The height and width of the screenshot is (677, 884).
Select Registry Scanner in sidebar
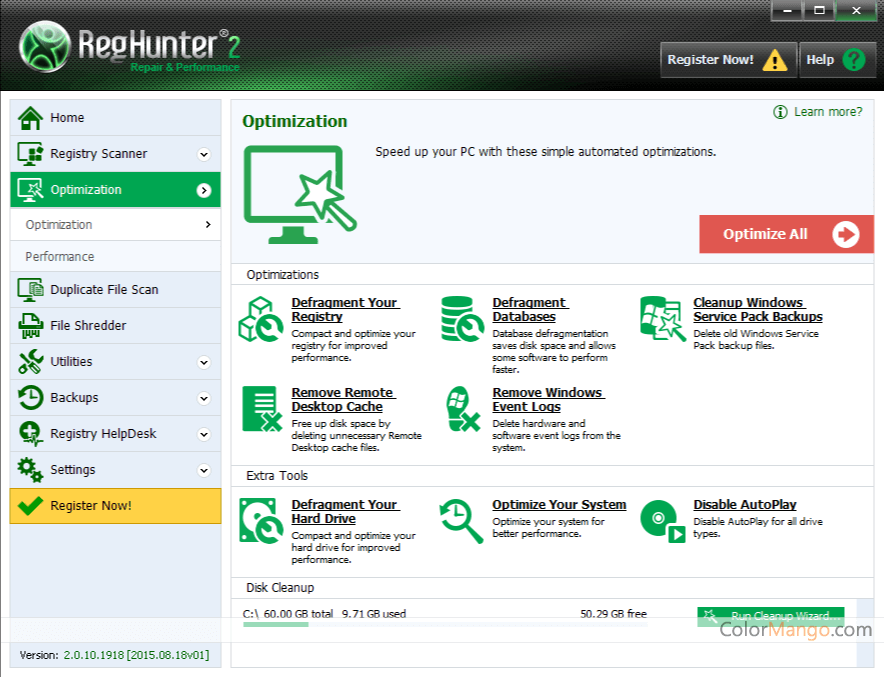coord(116,154)
